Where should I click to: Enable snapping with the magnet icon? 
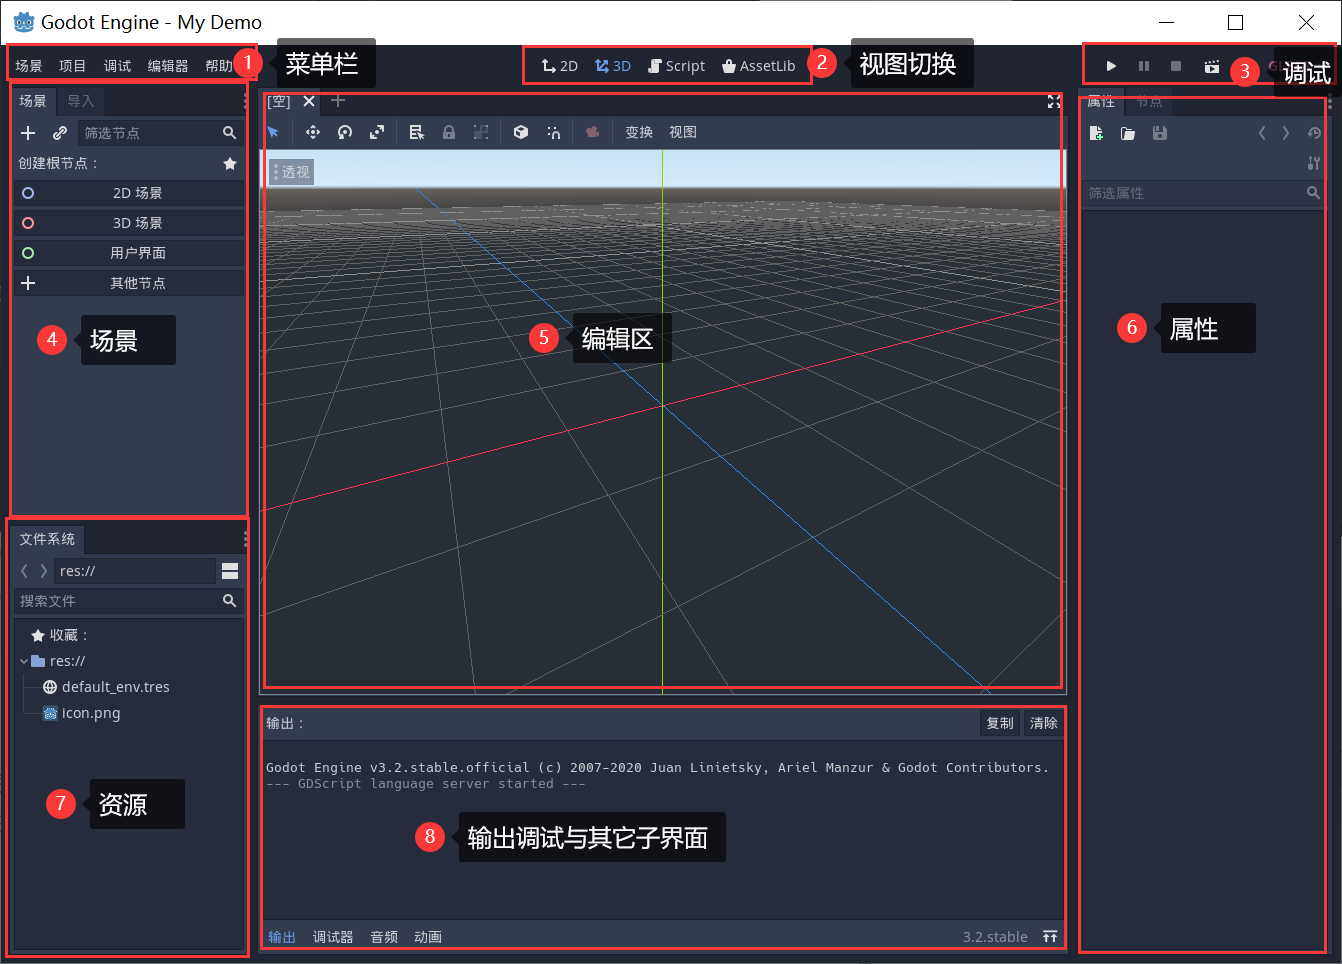[x=553, y=131]
